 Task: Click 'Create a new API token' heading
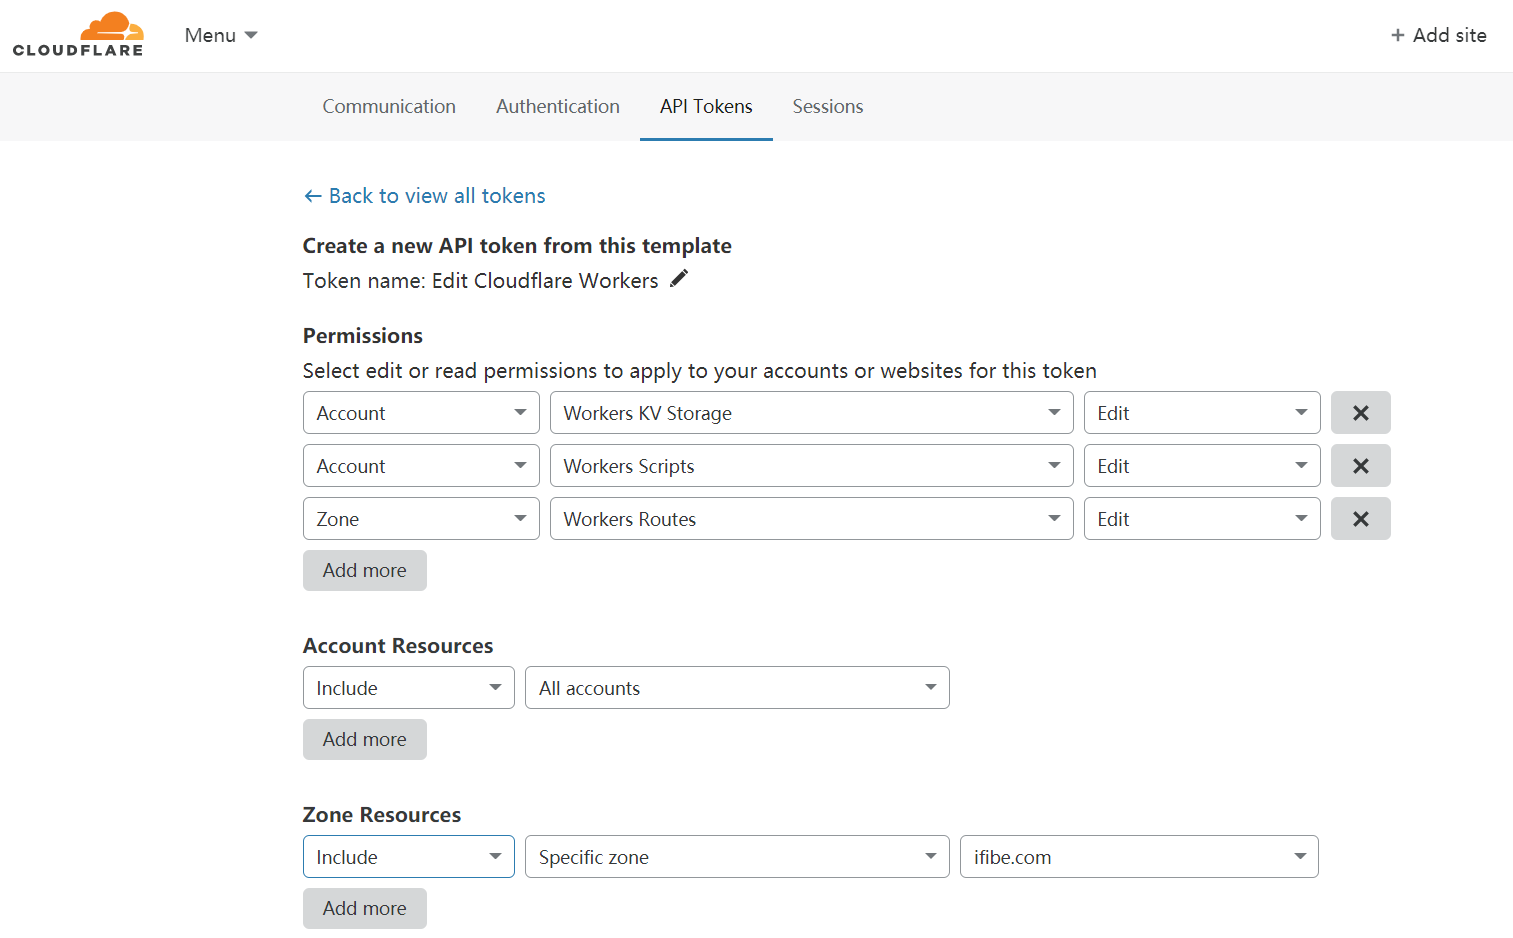517,246
